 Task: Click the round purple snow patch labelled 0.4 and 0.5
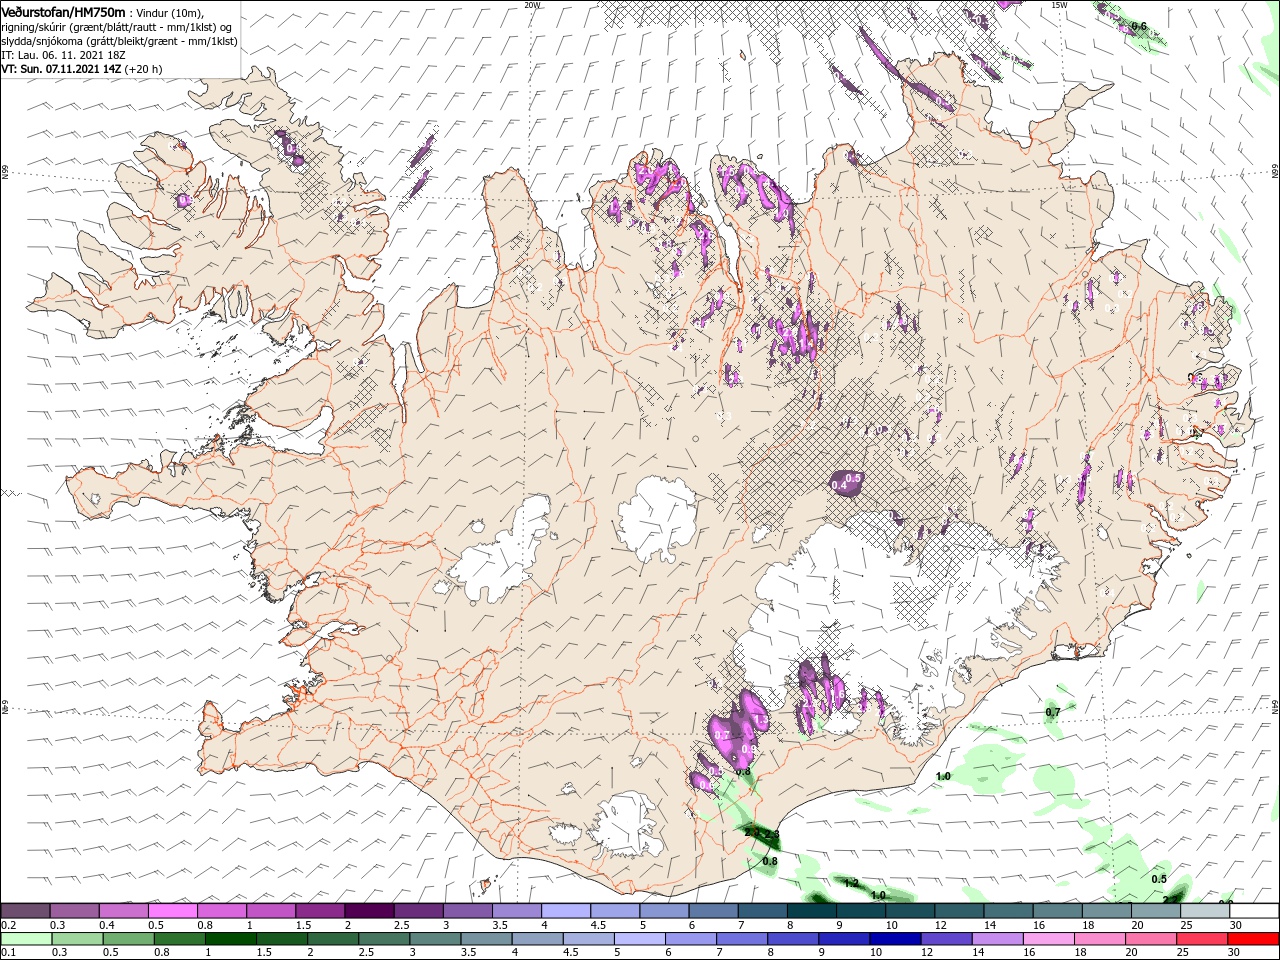click(846, 483)
